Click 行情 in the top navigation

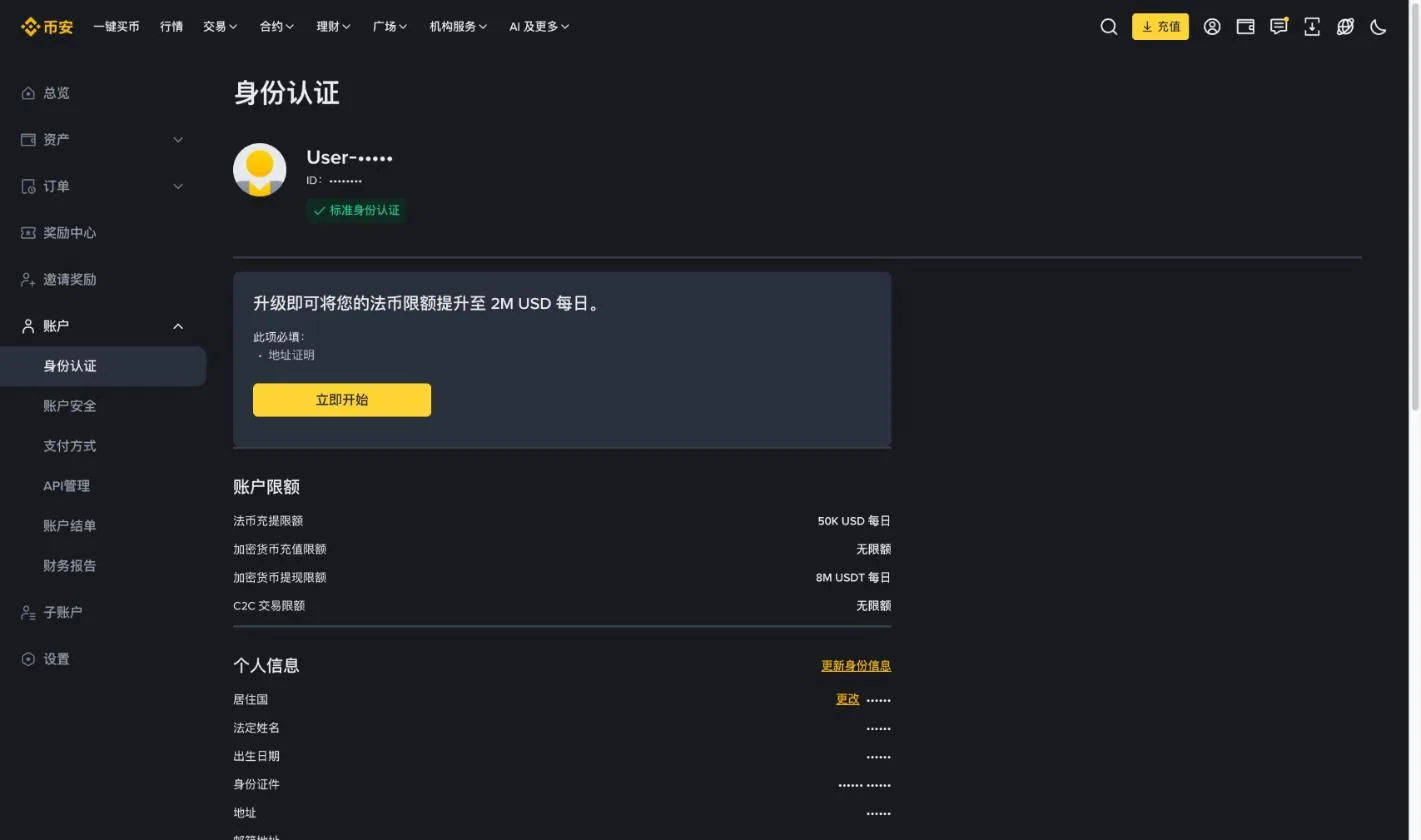click(x=171, y=27)
